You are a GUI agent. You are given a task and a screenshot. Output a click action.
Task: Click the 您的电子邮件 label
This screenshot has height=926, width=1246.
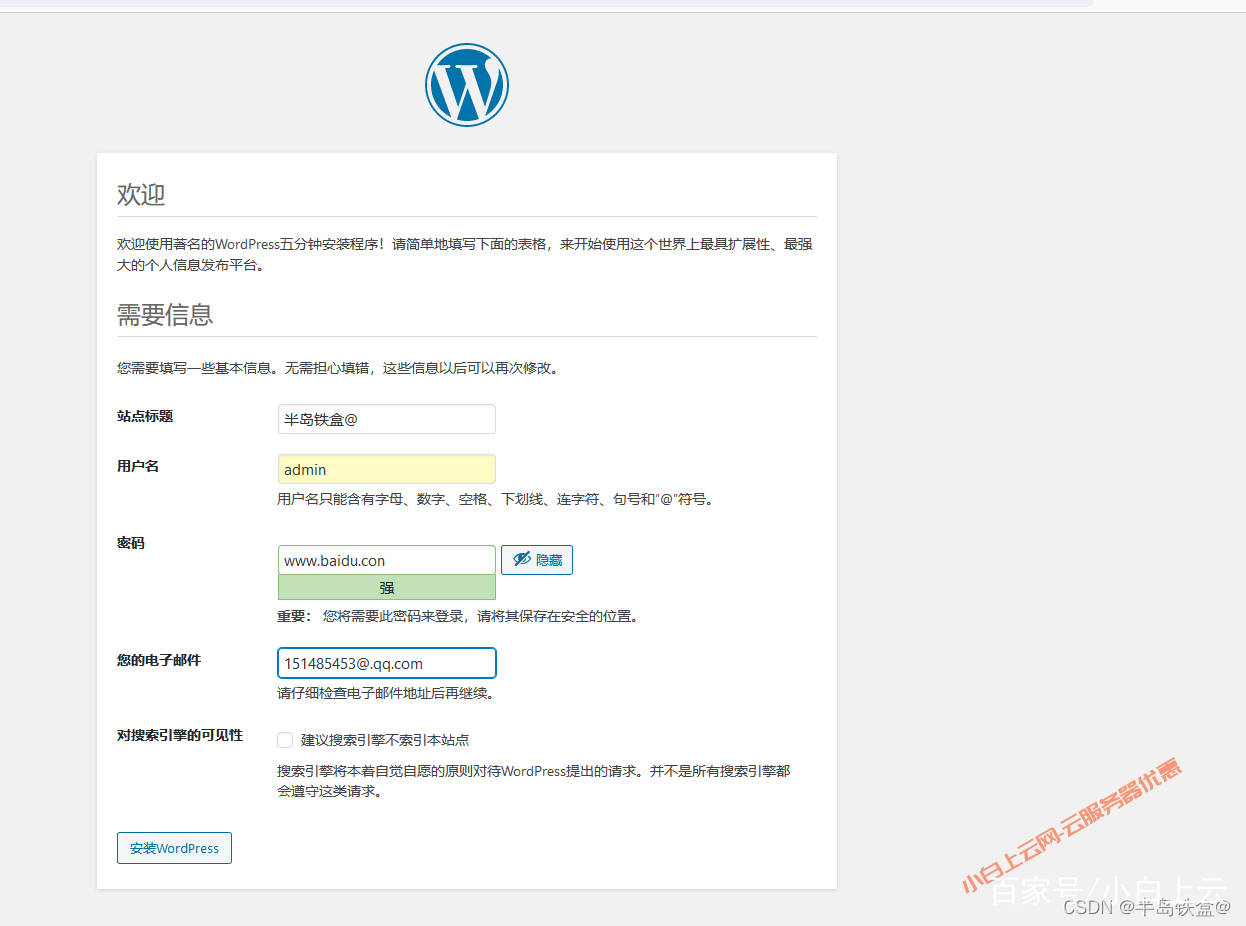pos(159,660)
